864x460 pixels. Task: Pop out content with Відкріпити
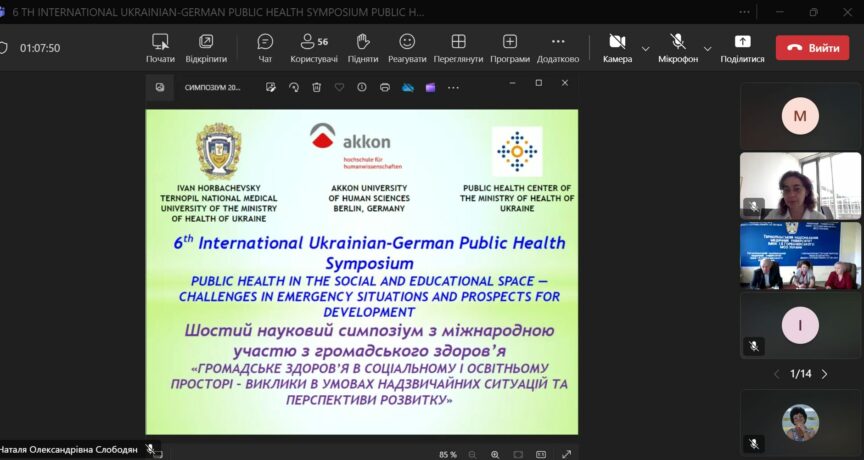[206, 47]
